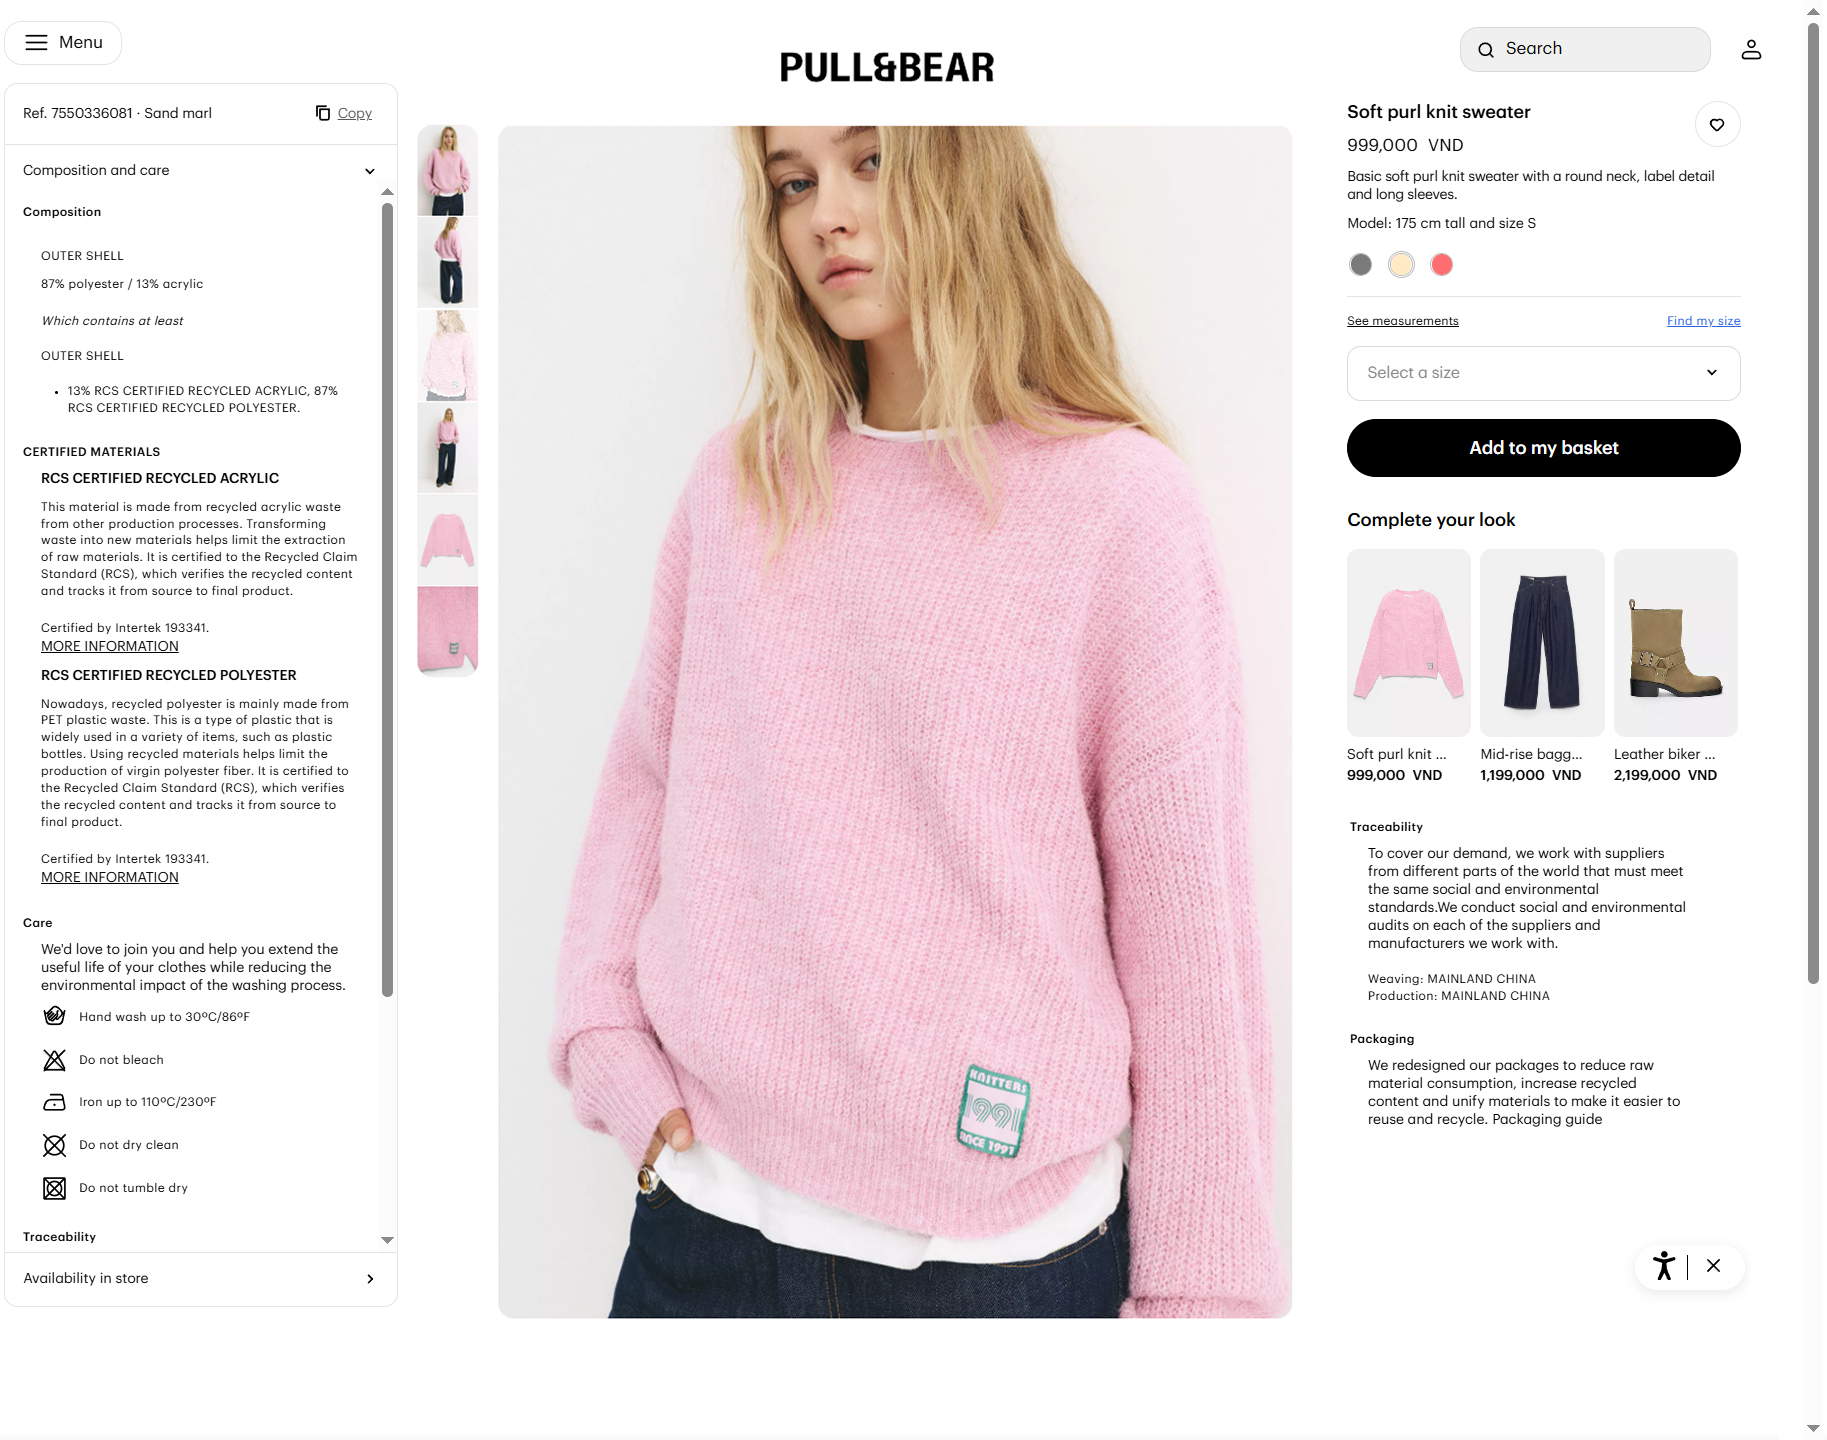The width and height of the screenshot is (1827, 1440).
Task: Open the See measurements link
Action: 1402,321
